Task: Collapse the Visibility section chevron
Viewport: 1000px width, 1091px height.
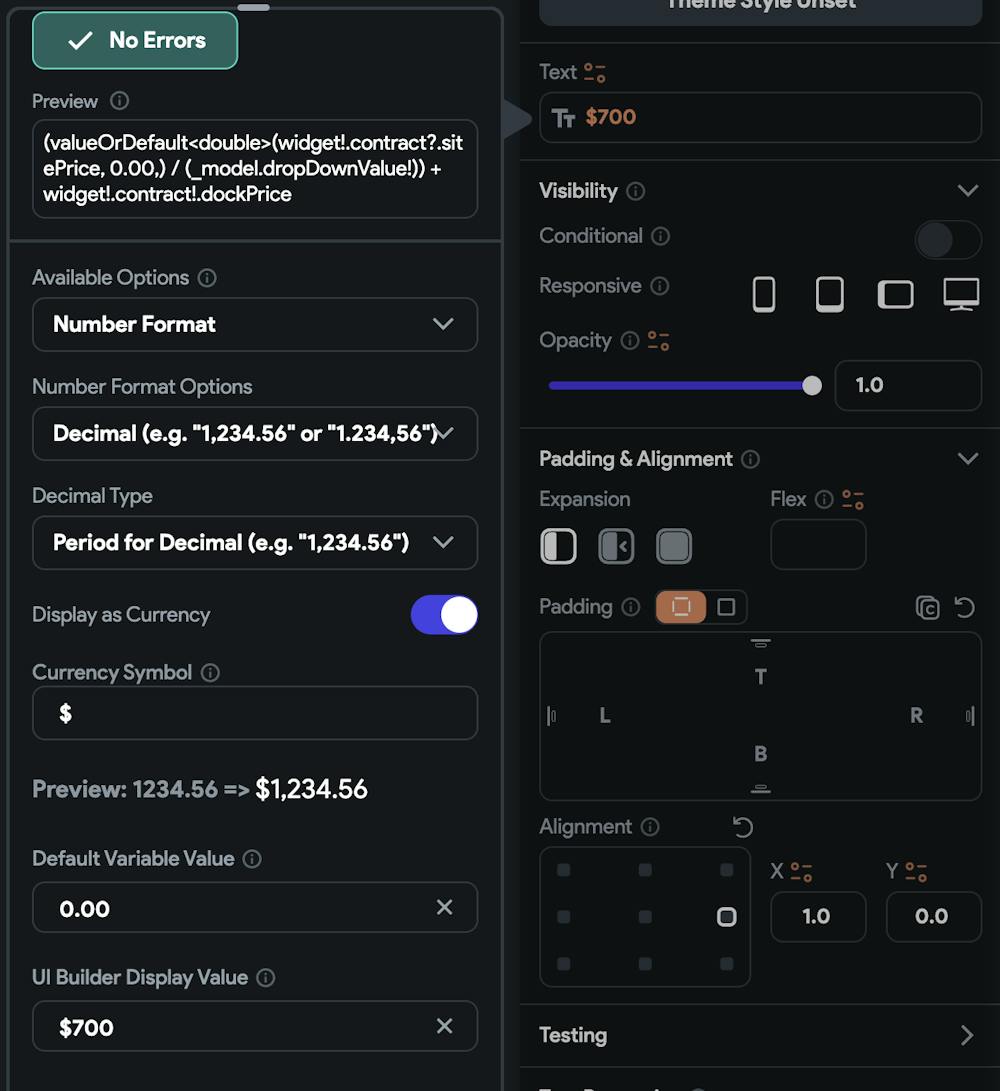Action: tap(967, 190)
